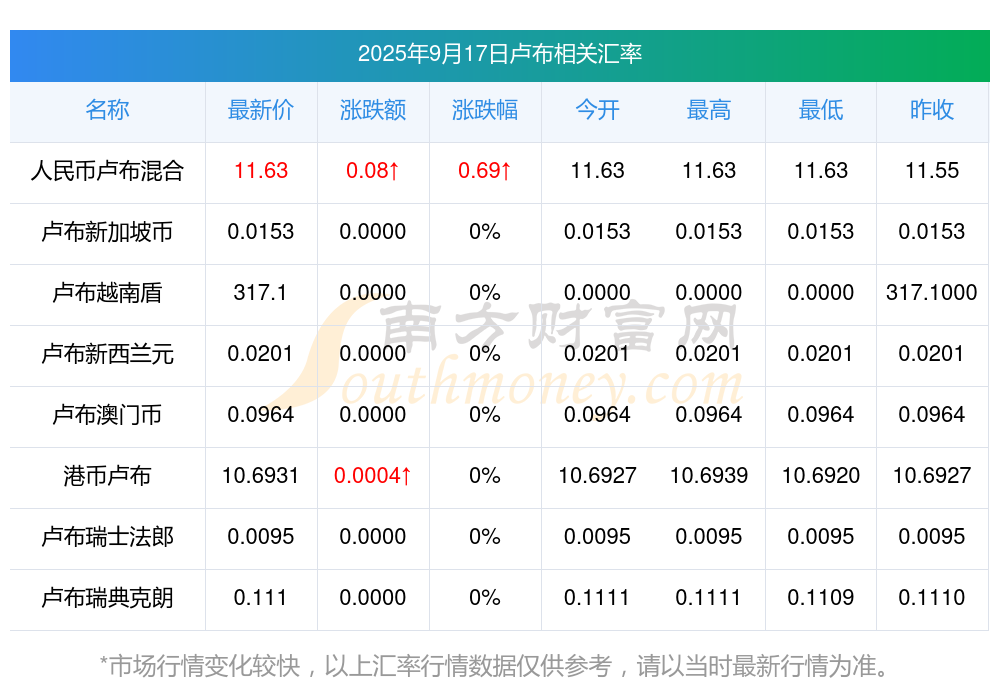Click the 317.1 latest price

pos(260,293)
